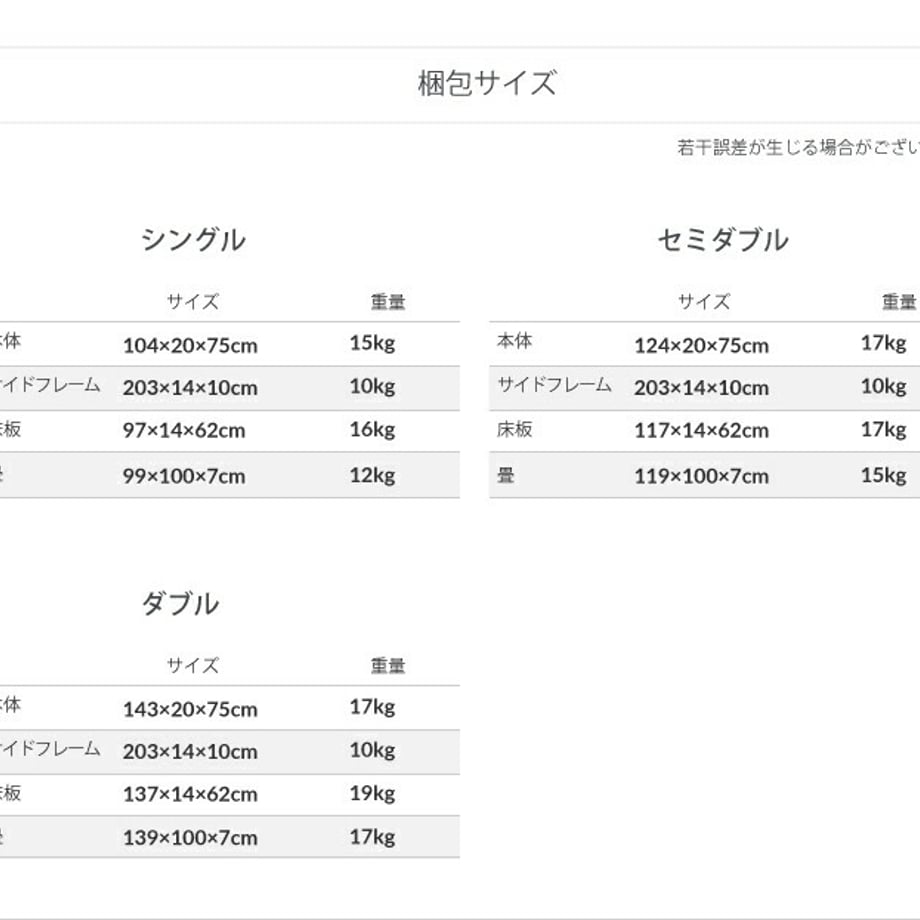Screen dimensions: 920x920
Task: Select 15kg in the セミダブル 畳 row
Action: pos(884,475)
